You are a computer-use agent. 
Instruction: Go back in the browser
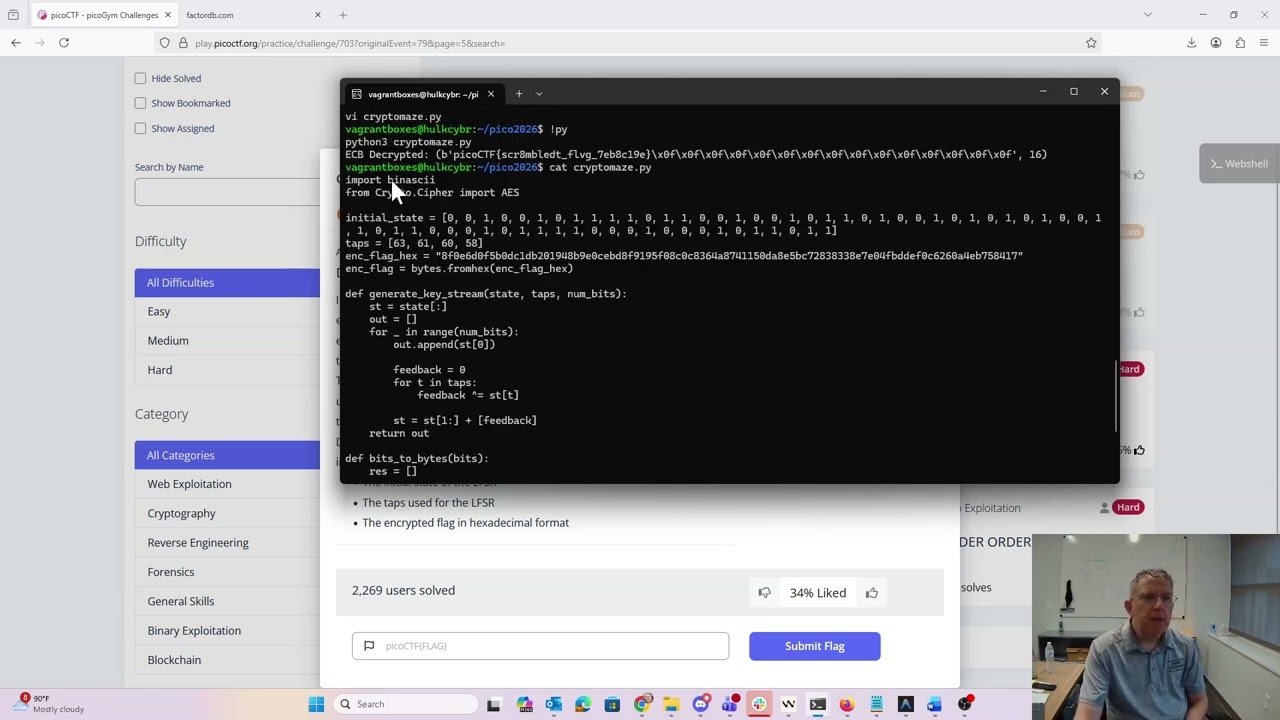click(x=16, y=43)
